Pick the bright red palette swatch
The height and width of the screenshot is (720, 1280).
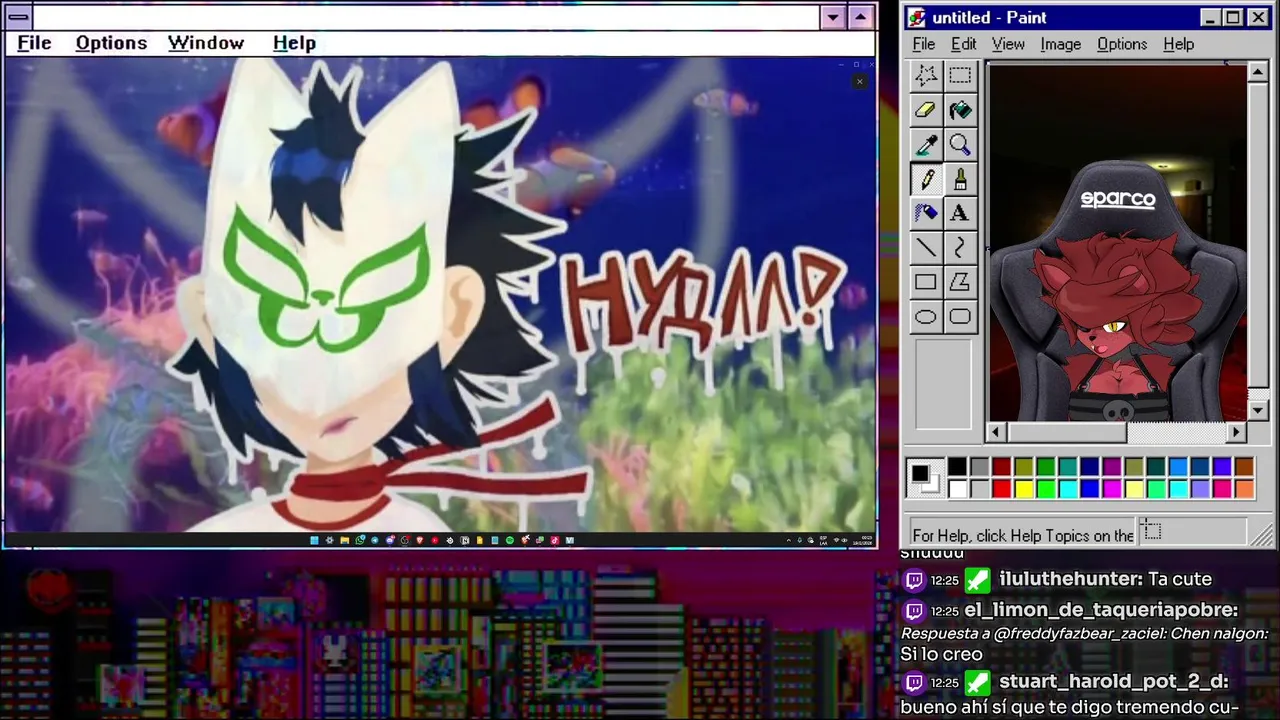pos(1002,489)
